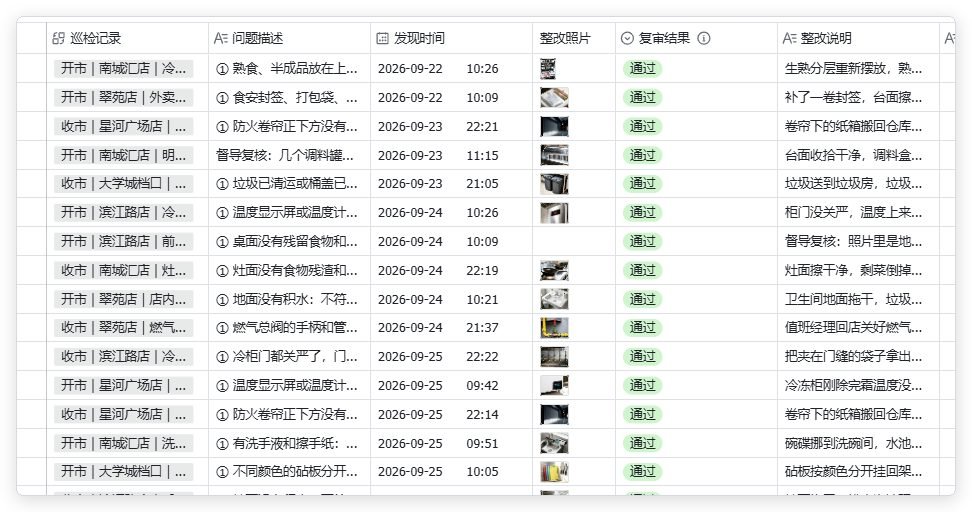
Task: Click 通过 tag in the 2026-09-23 11:15 row
Action: 642,155
